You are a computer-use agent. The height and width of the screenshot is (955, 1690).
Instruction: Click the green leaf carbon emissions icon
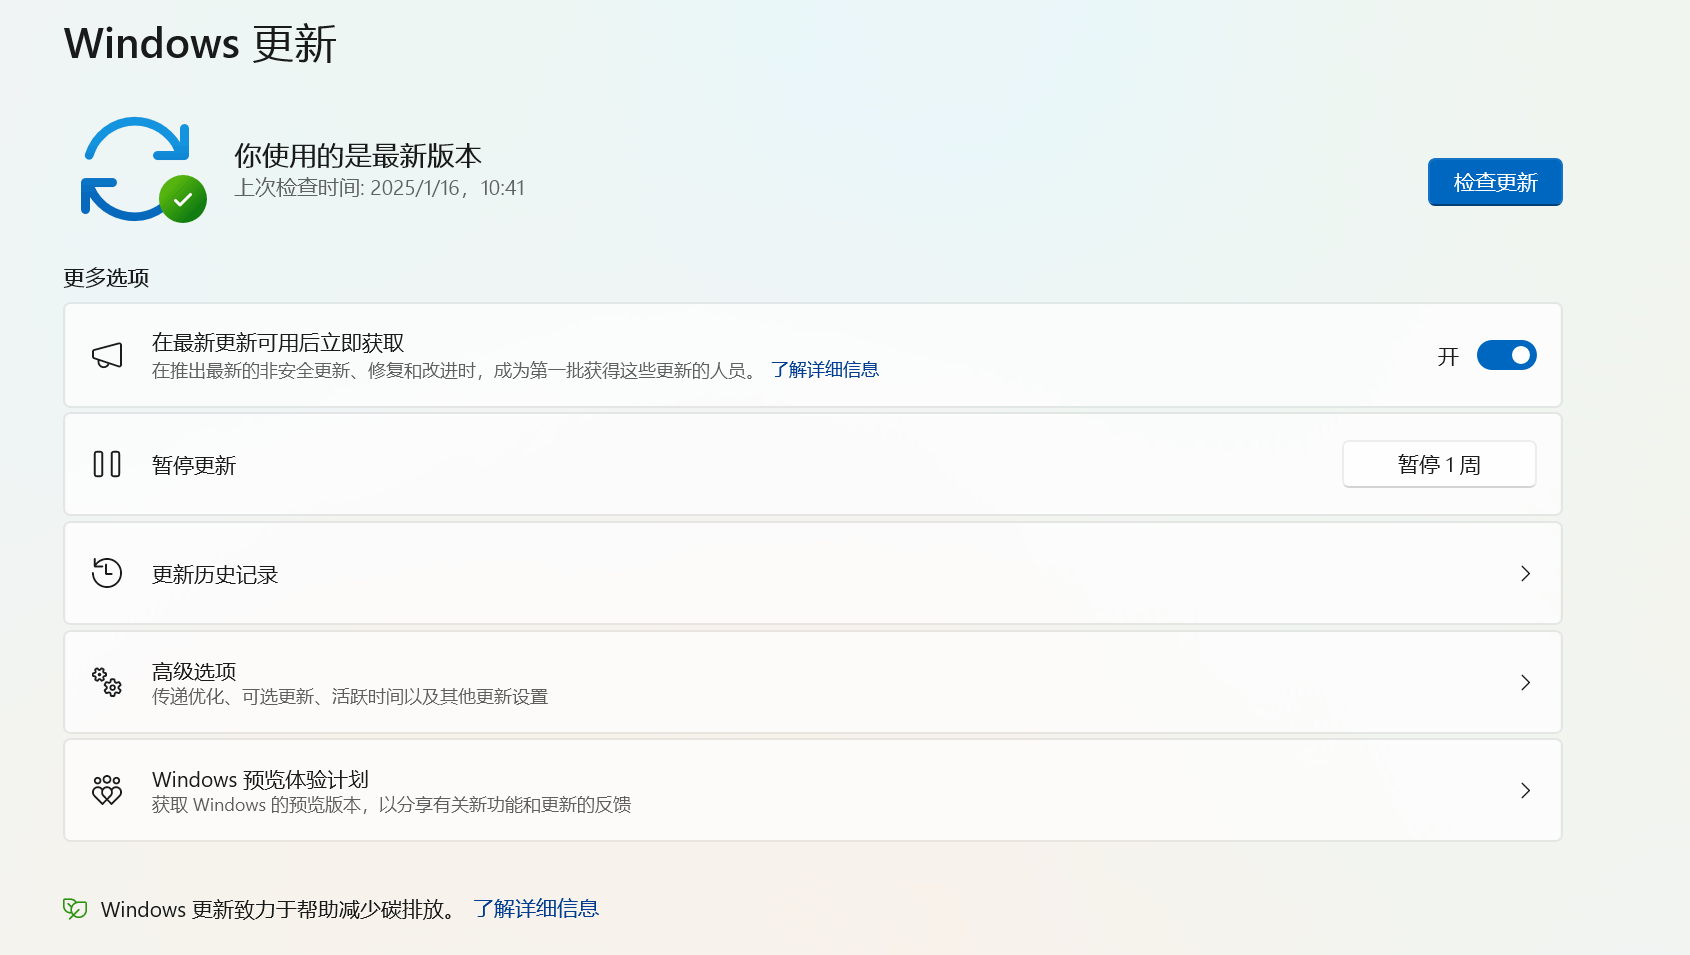pos(75,908)
